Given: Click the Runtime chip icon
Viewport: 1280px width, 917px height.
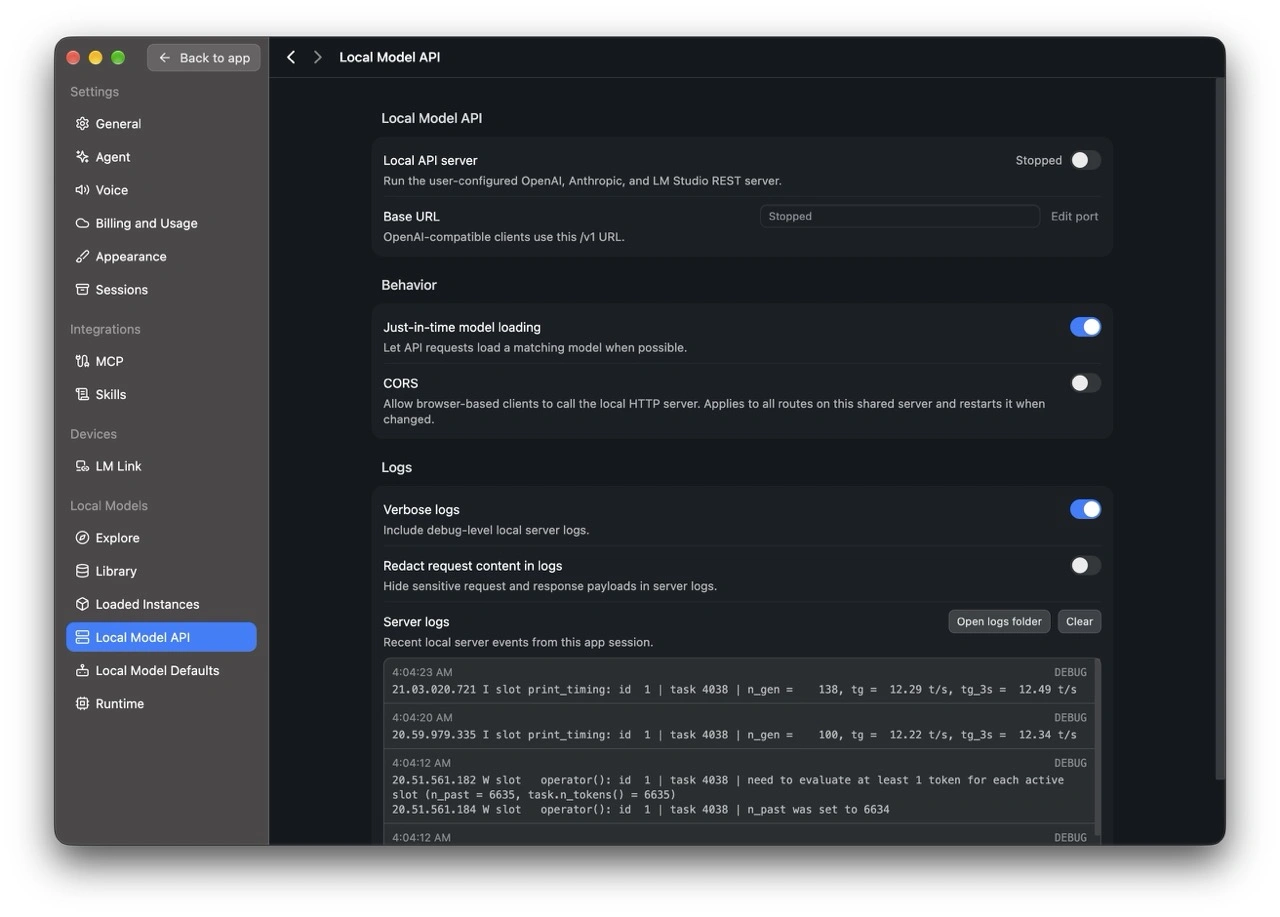Looking at the screenshot, I should tap(82, 704).
